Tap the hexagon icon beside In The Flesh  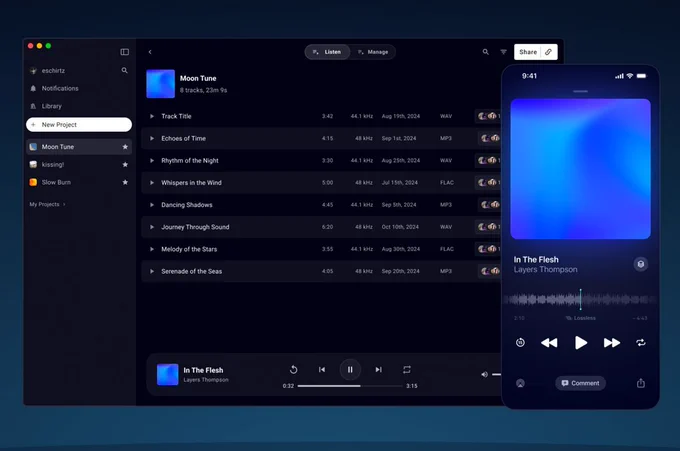[641, 264]
